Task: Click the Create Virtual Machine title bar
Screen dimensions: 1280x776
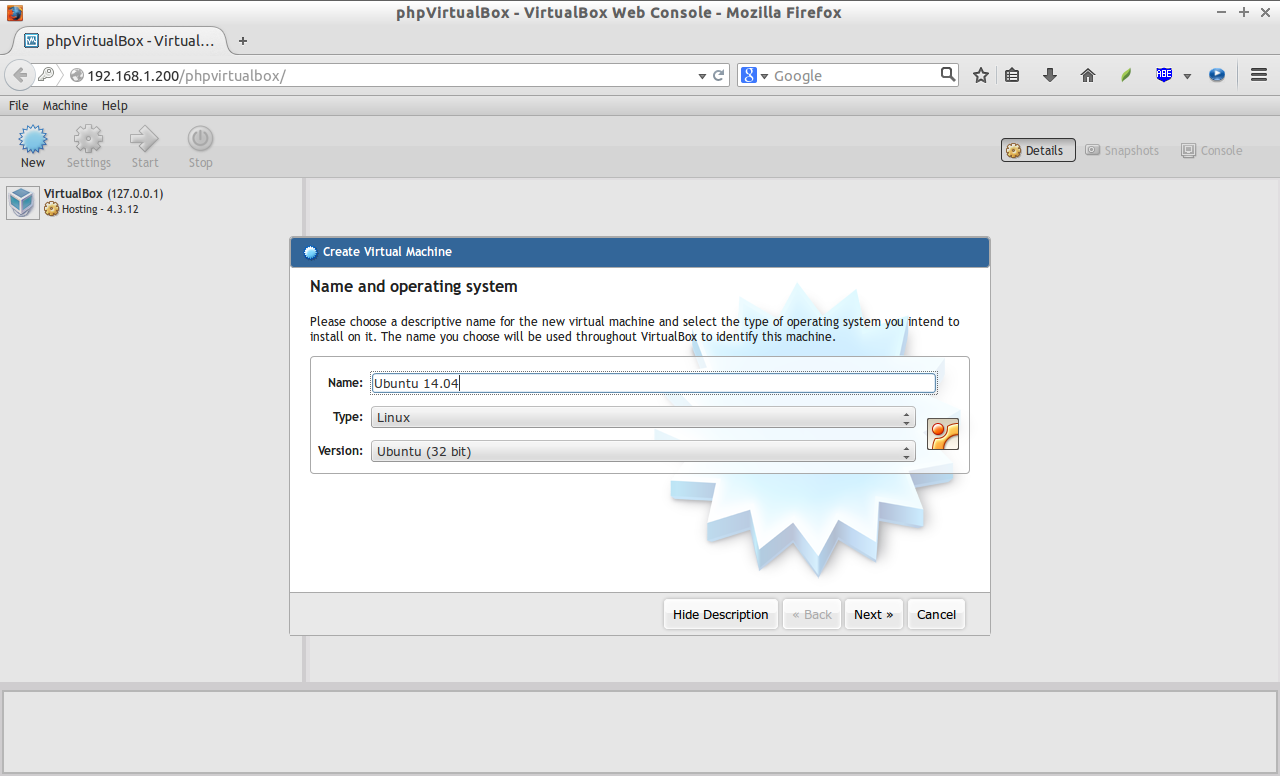Action: pyautogui.click(x=640, y=252)
